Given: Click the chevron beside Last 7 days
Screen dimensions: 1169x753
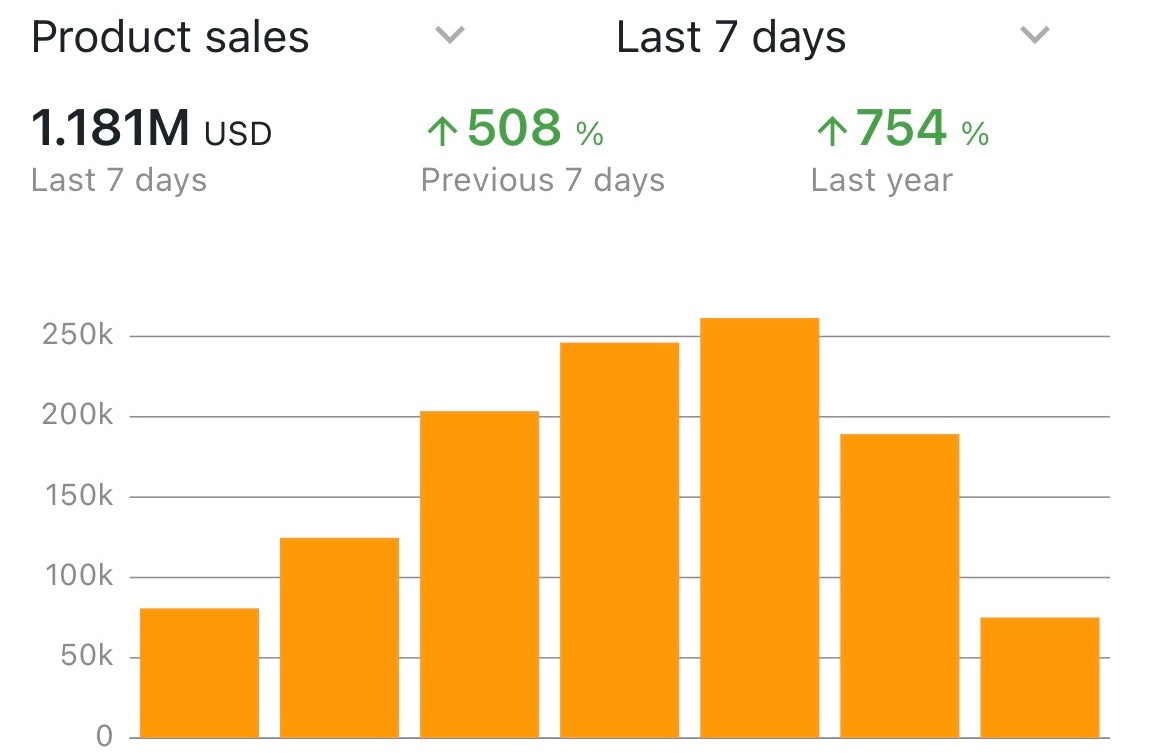Looking at the screenshot, I should [1034, 34].
